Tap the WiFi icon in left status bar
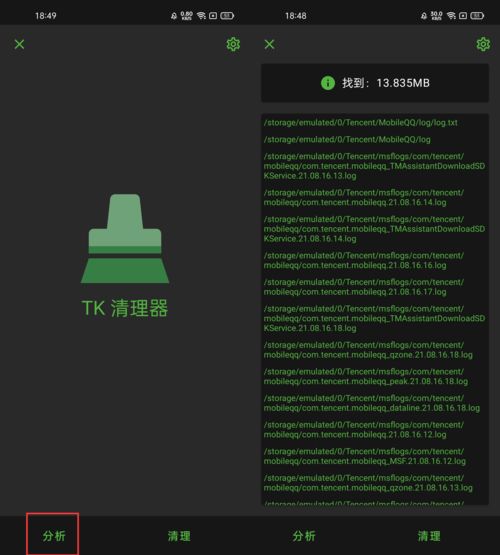The width and height of the screenshot is (500, 555). [x=201, y=16]
